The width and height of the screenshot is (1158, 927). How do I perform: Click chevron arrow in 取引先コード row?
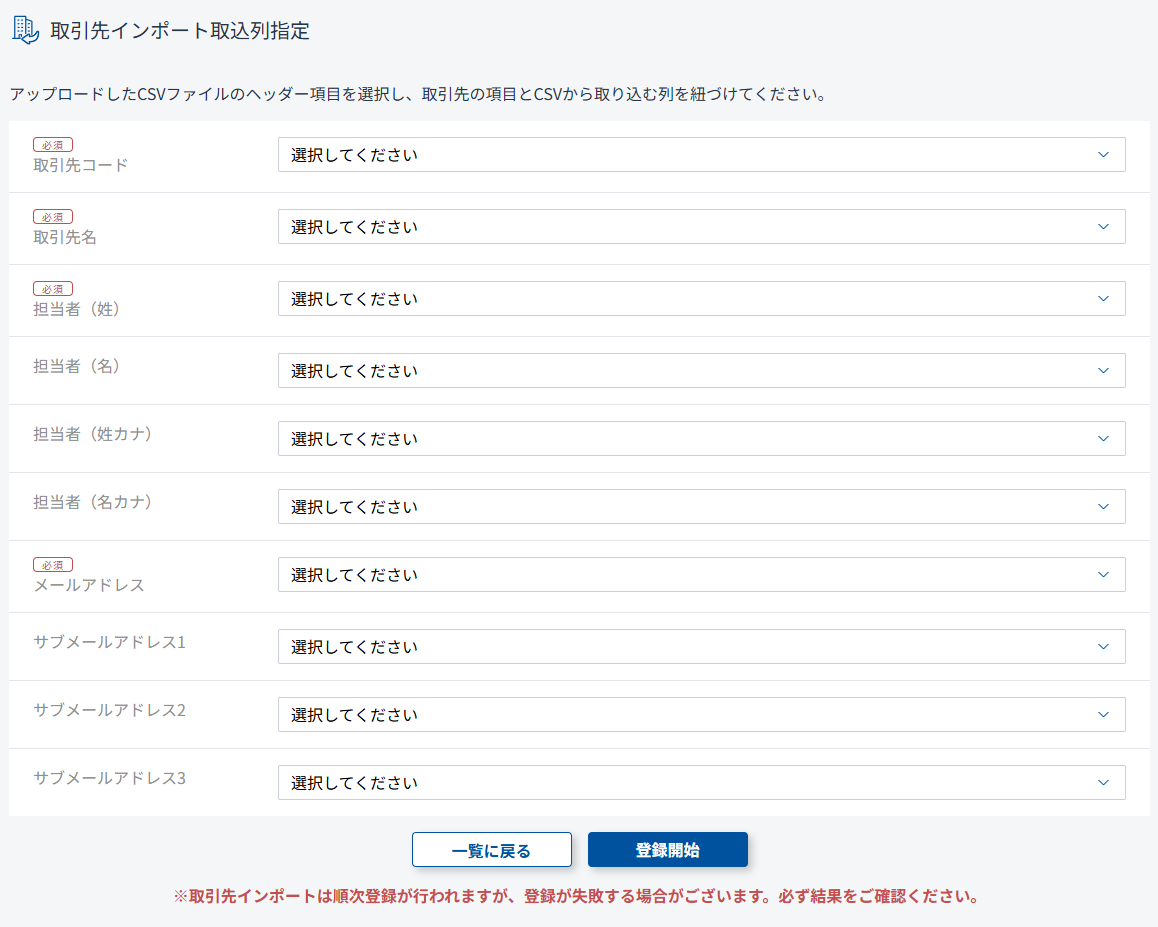click(x=1103, y=155)
